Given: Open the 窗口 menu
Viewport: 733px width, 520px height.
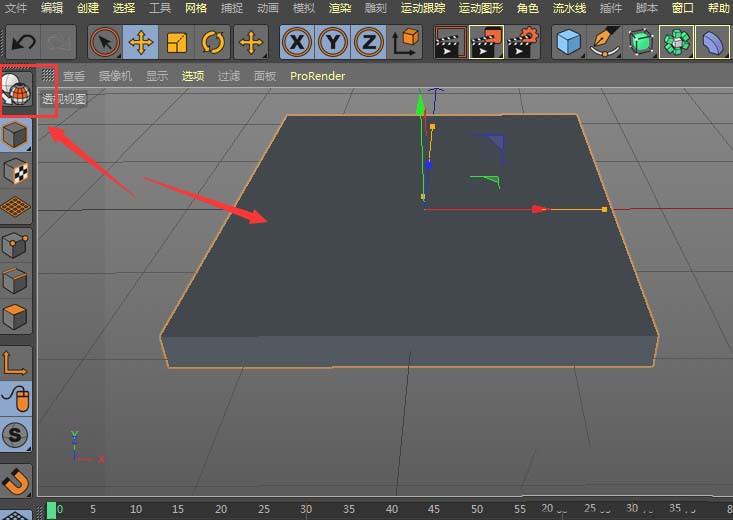Looking at the screenshot, I should pyautogui.click(x=683, y=8).
